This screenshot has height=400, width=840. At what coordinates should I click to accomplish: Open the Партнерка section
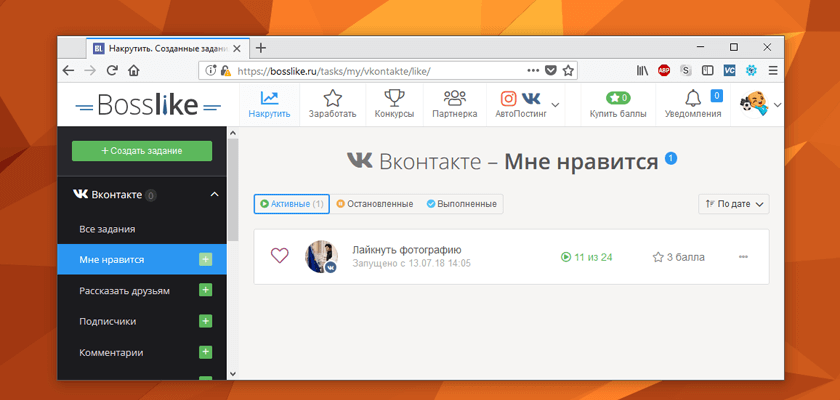(x=455, y=104)
